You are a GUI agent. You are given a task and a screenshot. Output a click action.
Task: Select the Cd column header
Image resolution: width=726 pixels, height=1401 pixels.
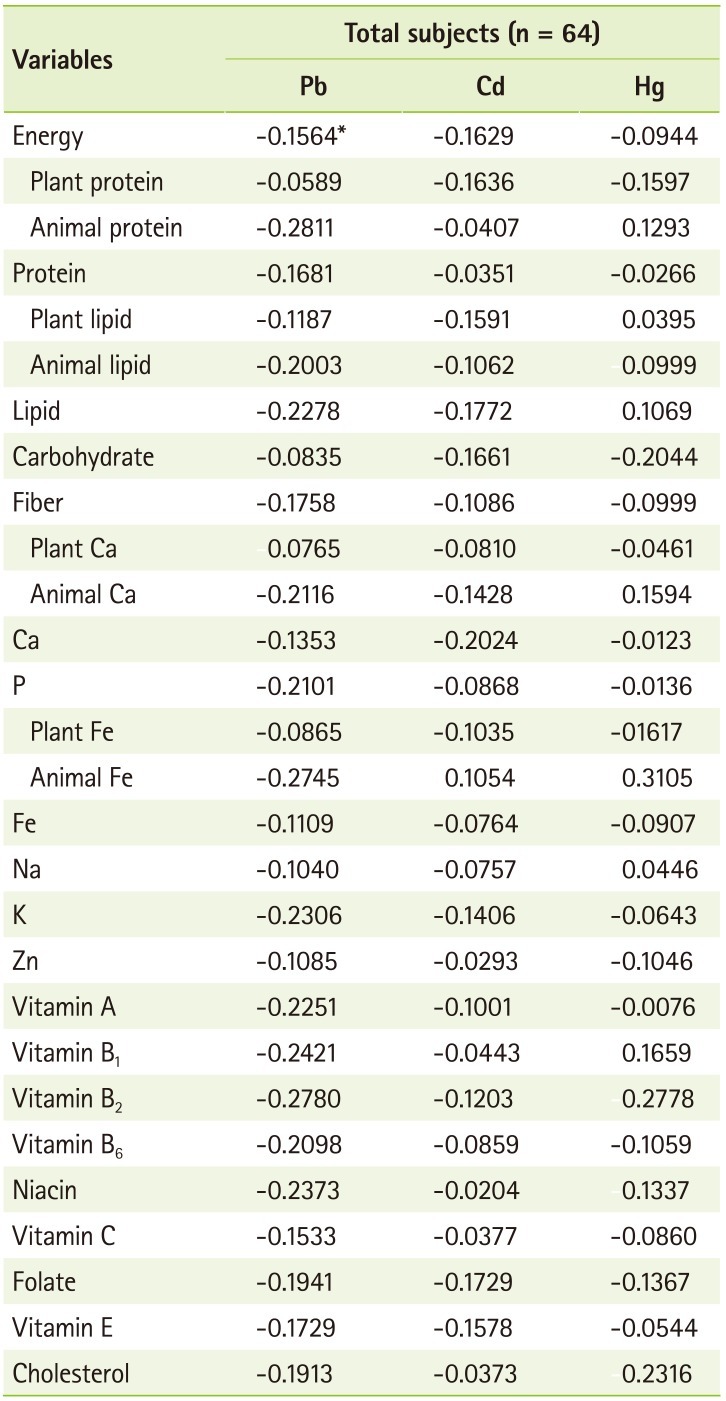(x=490, y=87)
